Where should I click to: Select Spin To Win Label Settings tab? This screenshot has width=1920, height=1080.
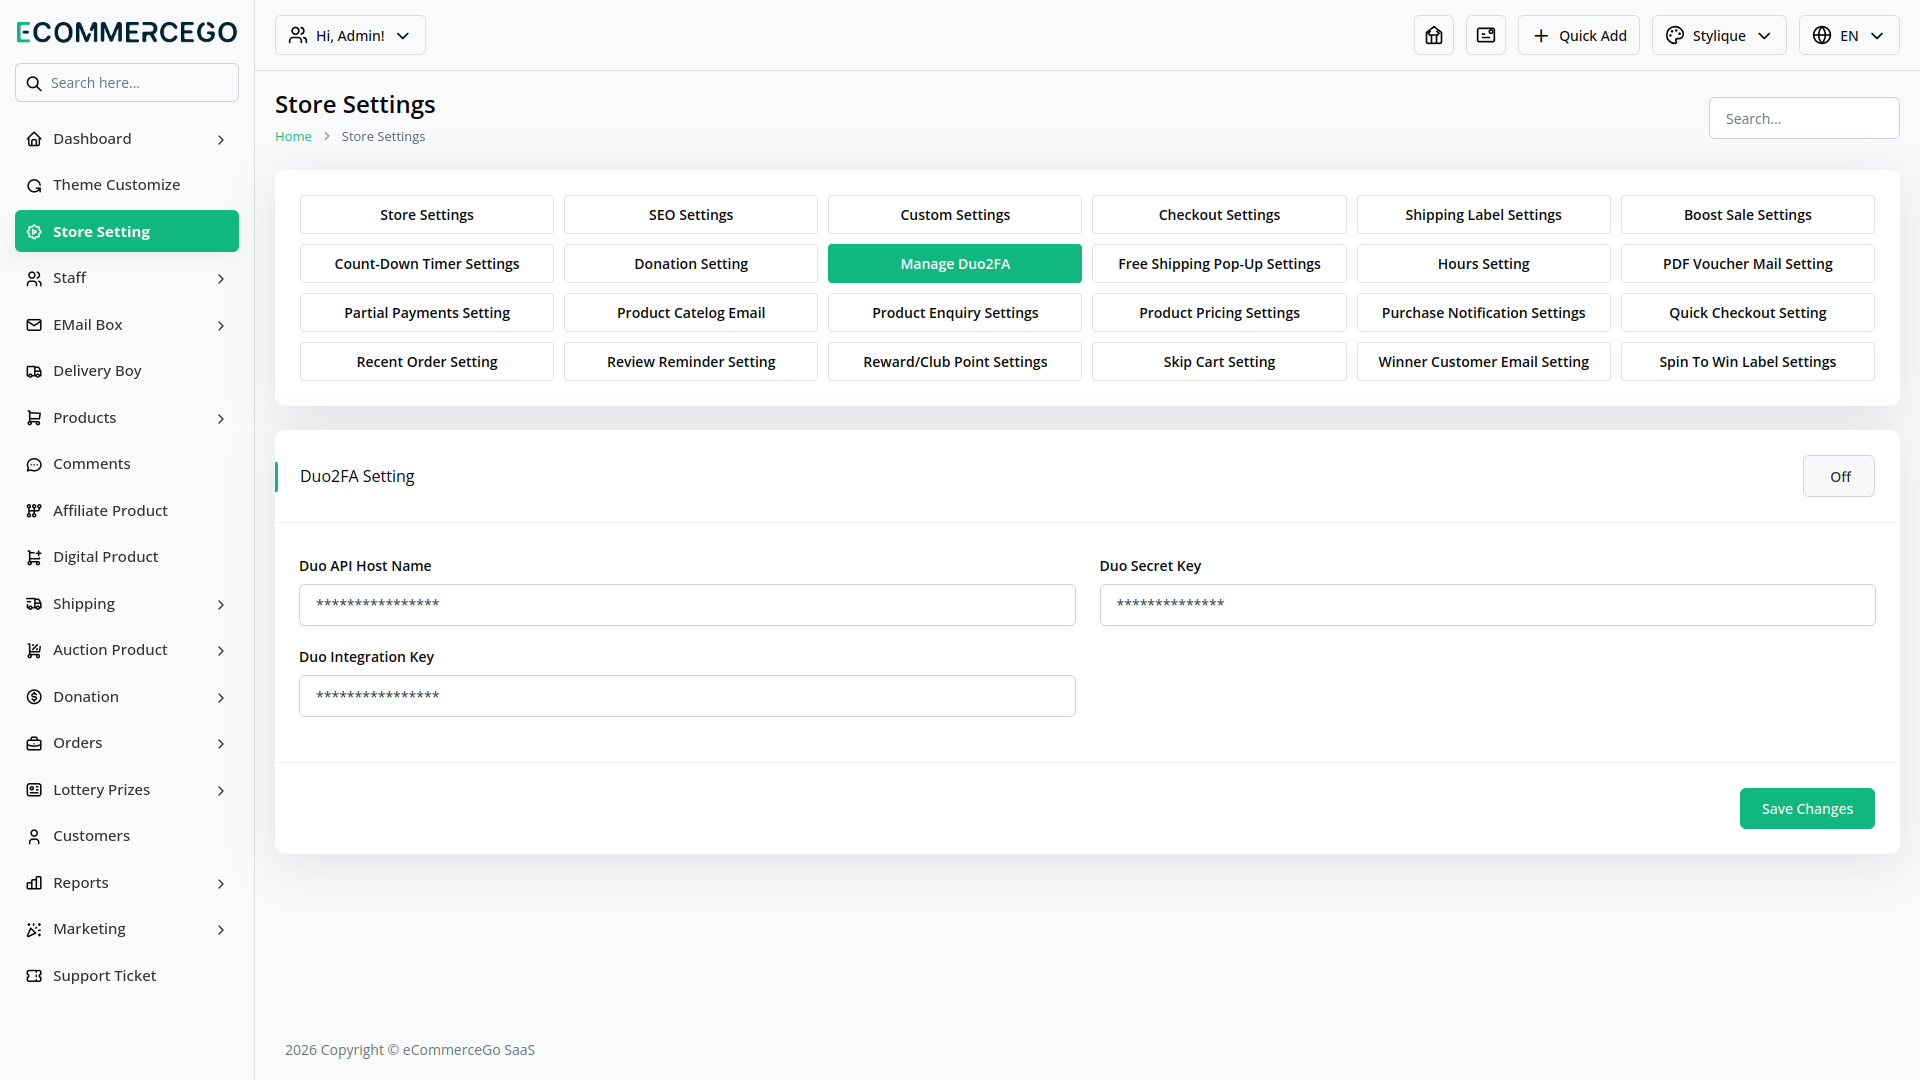pos(1748,362)
